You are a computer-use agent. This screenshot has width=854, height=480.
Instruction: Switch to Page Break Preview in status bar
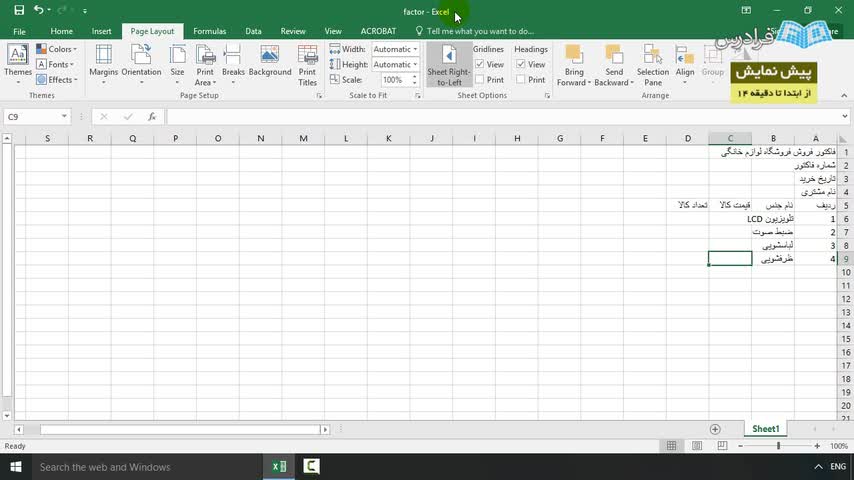click(722, 446)
